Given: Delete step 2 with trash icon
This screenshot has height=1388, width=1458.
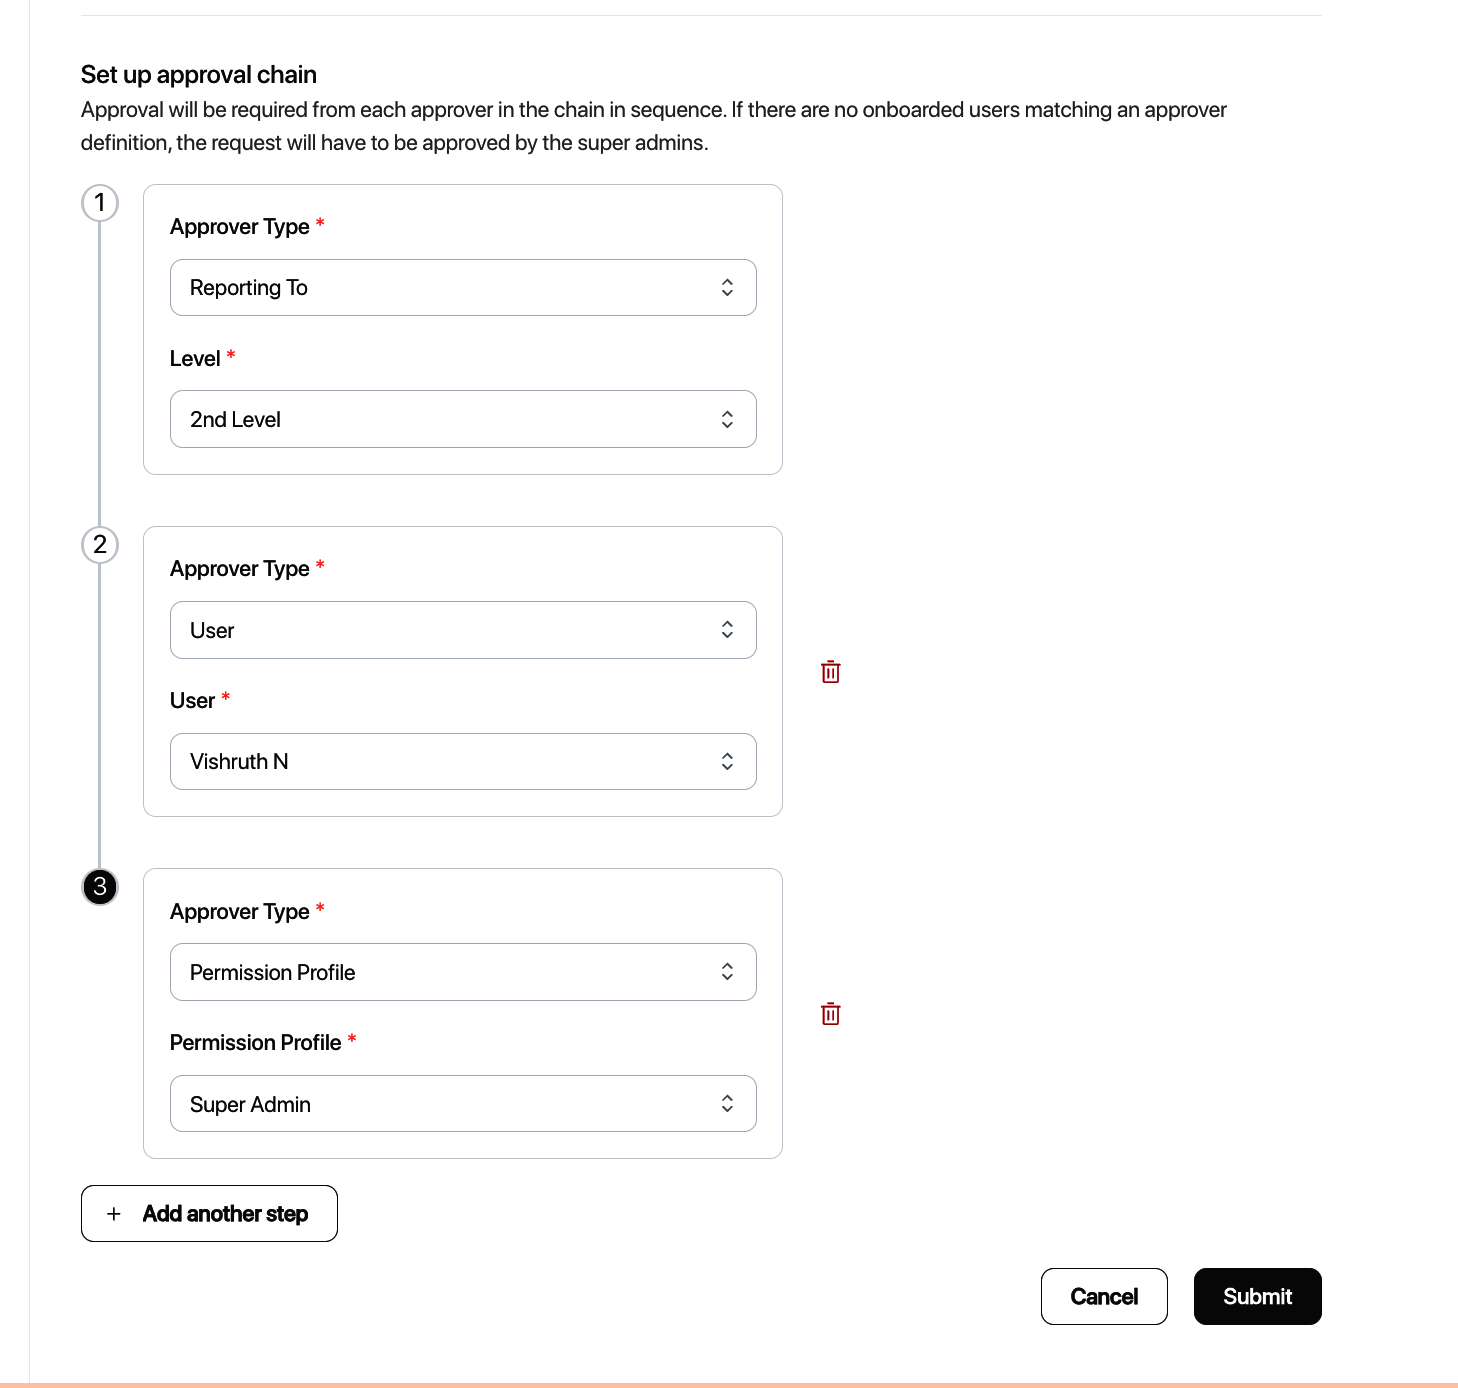Looking at the screenshot, I should [830, 672].
